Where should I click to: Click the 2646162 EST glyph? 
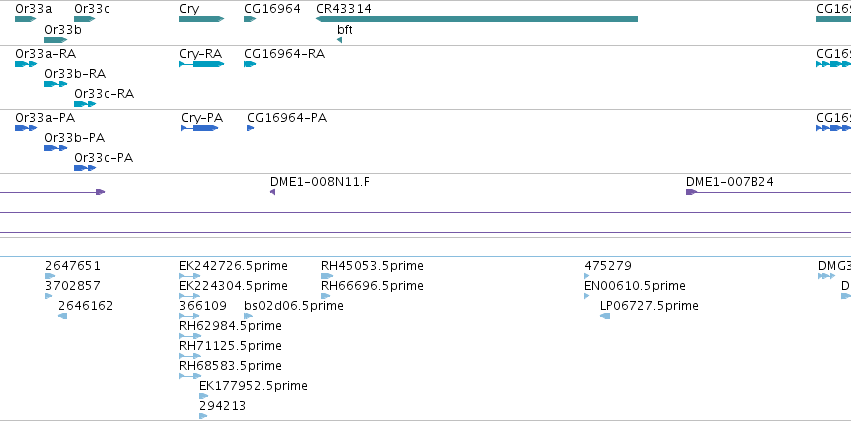tap(62, 316)
